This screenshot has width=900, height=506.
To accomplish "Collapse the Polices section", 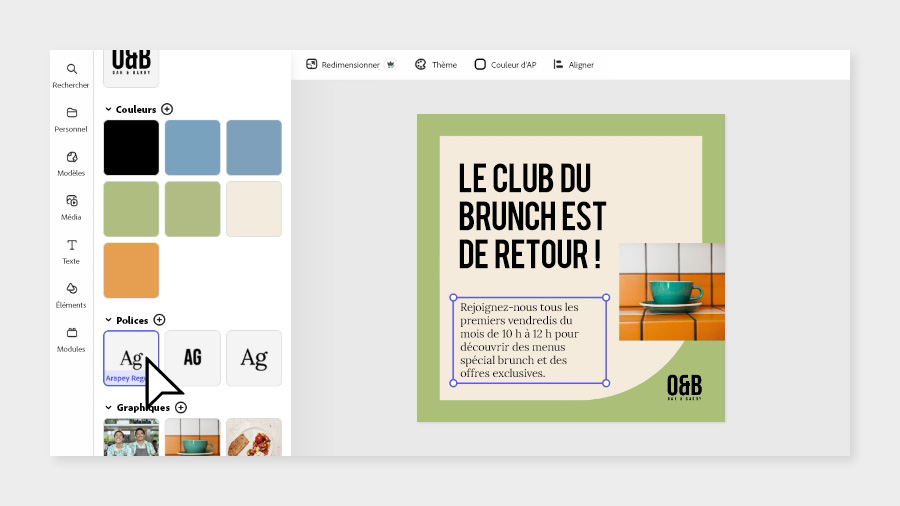I will (x=108, y=320).
